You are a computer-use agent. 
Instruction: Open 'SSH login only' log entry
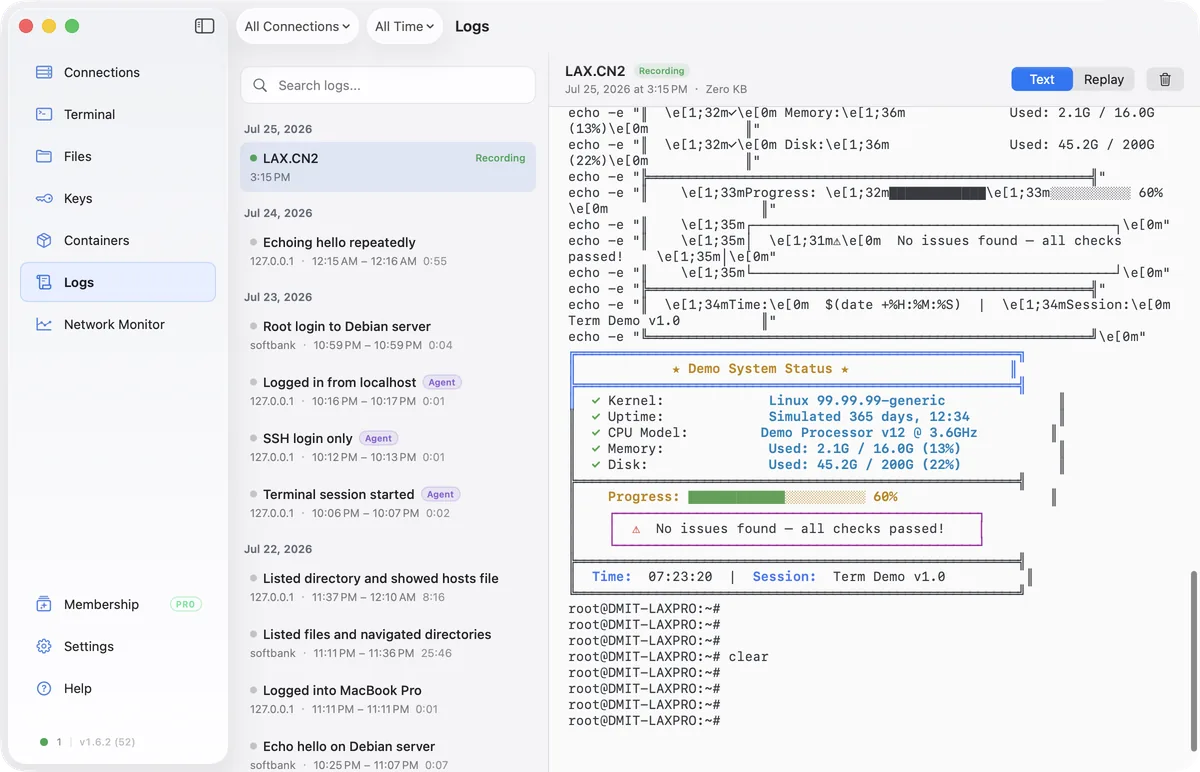(x=388, y=447)
